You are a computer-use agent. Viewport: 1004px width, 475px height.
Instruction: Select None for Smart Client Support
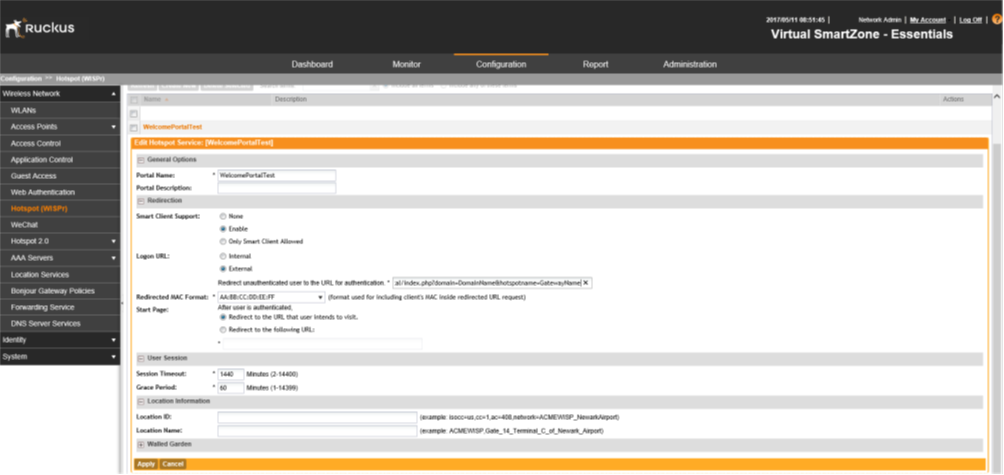pos(222,216)
